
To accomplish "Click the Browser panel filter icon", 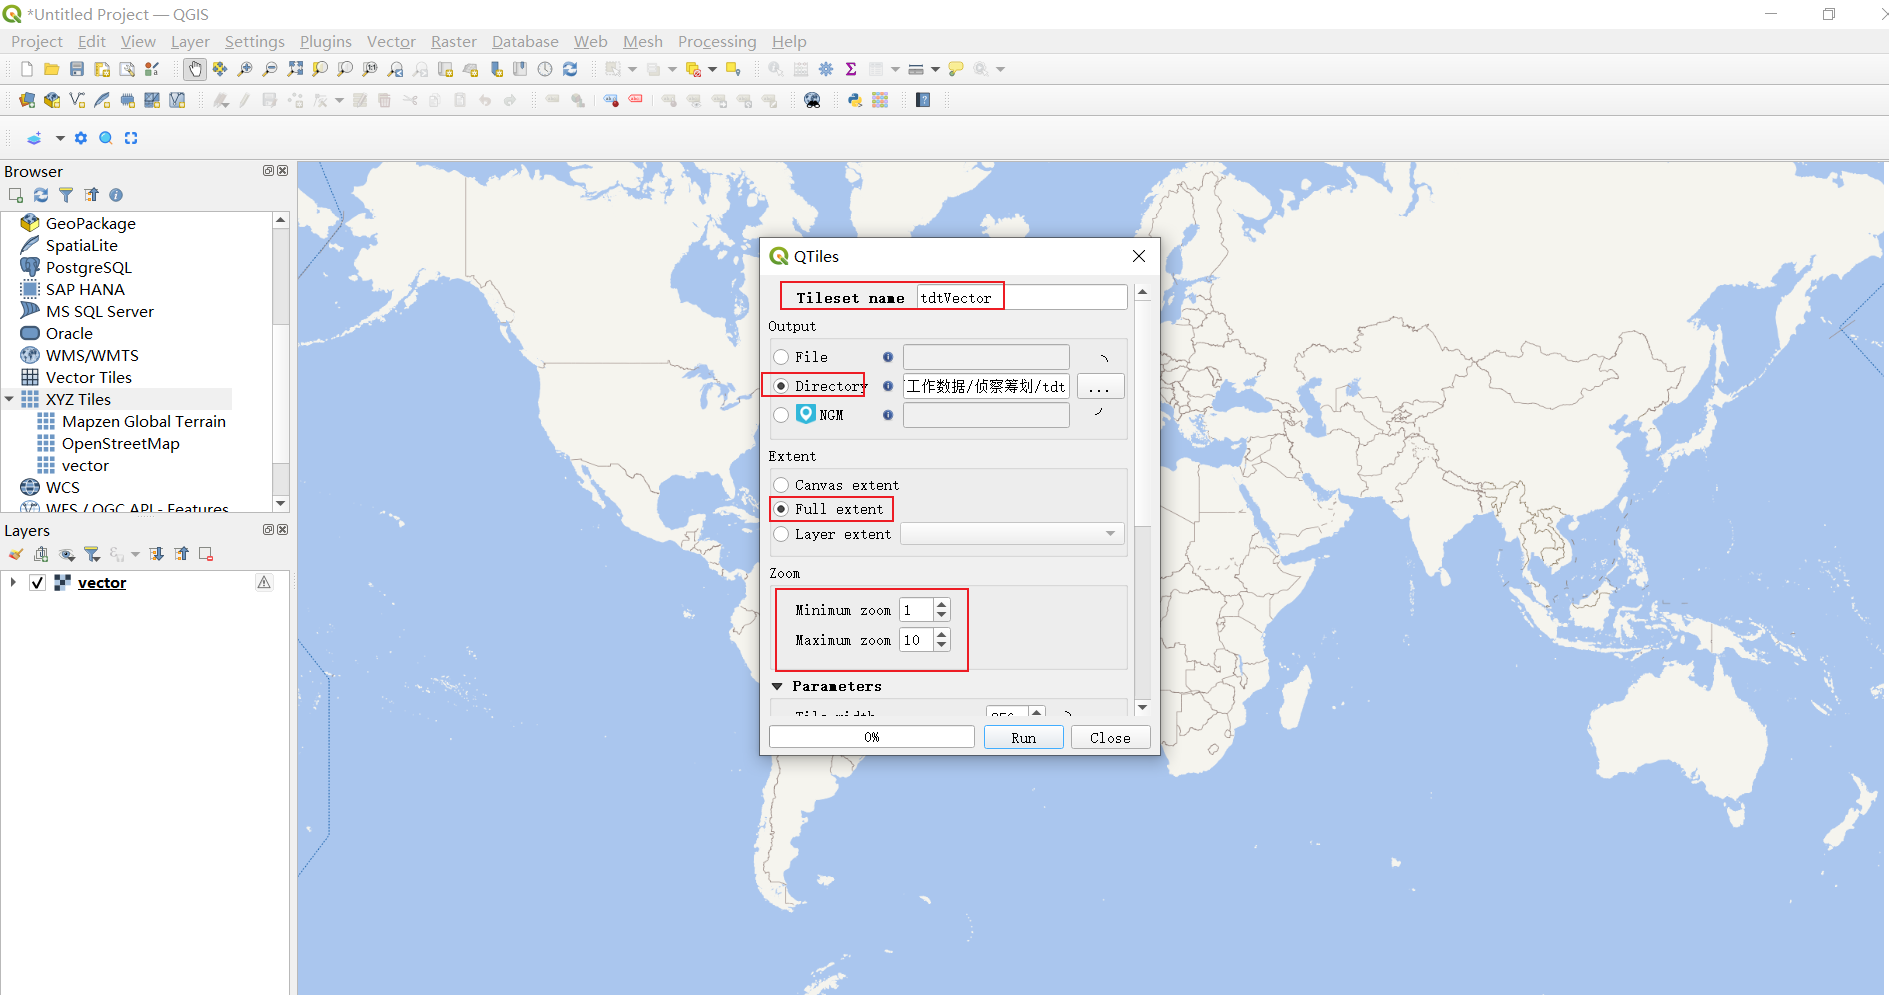I will pyautogui.click(x=66, y=195).
